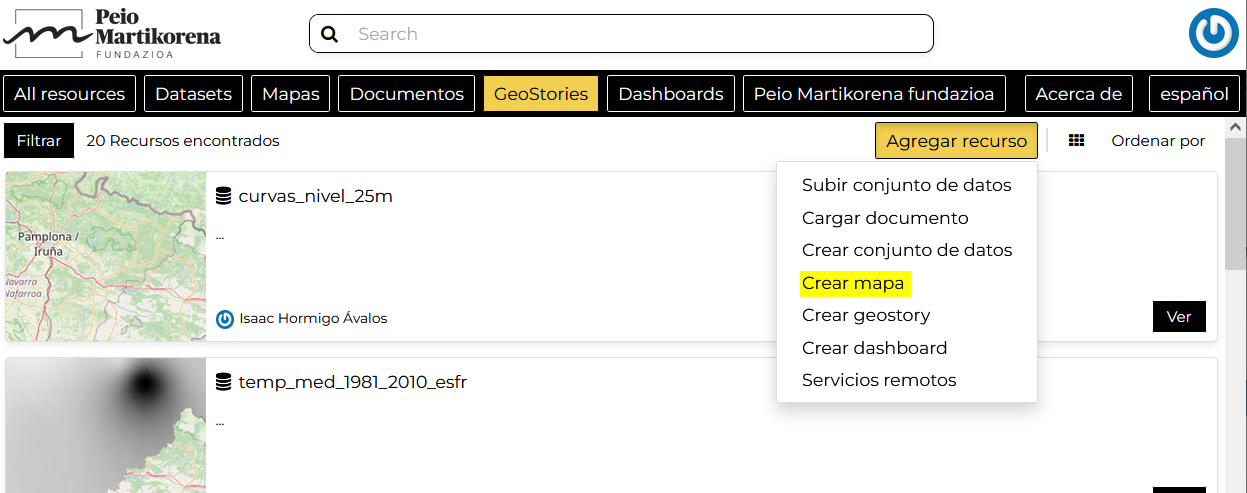This screenshot has height=493, width=1247.
Task: Click the Filtrar button
Action: coord(39,141)
